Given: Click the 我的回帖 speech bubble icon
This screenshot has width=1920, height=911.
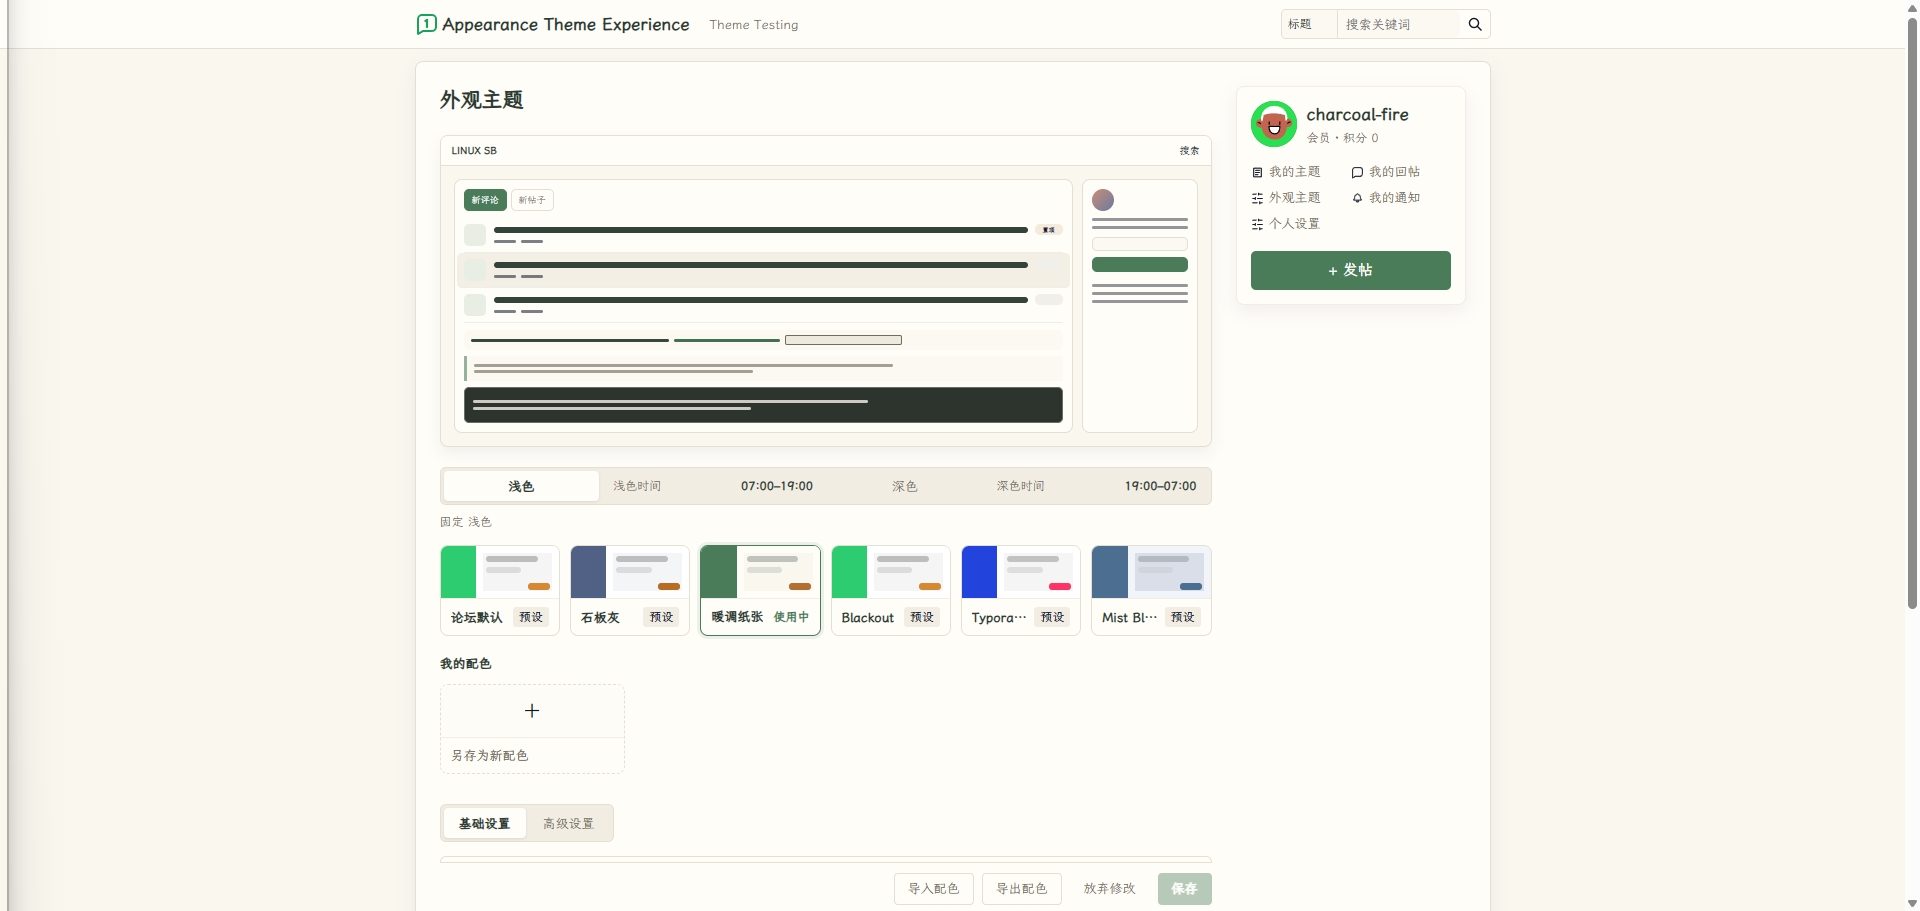Looking at the screenshot, I should tap(1357, 172).
